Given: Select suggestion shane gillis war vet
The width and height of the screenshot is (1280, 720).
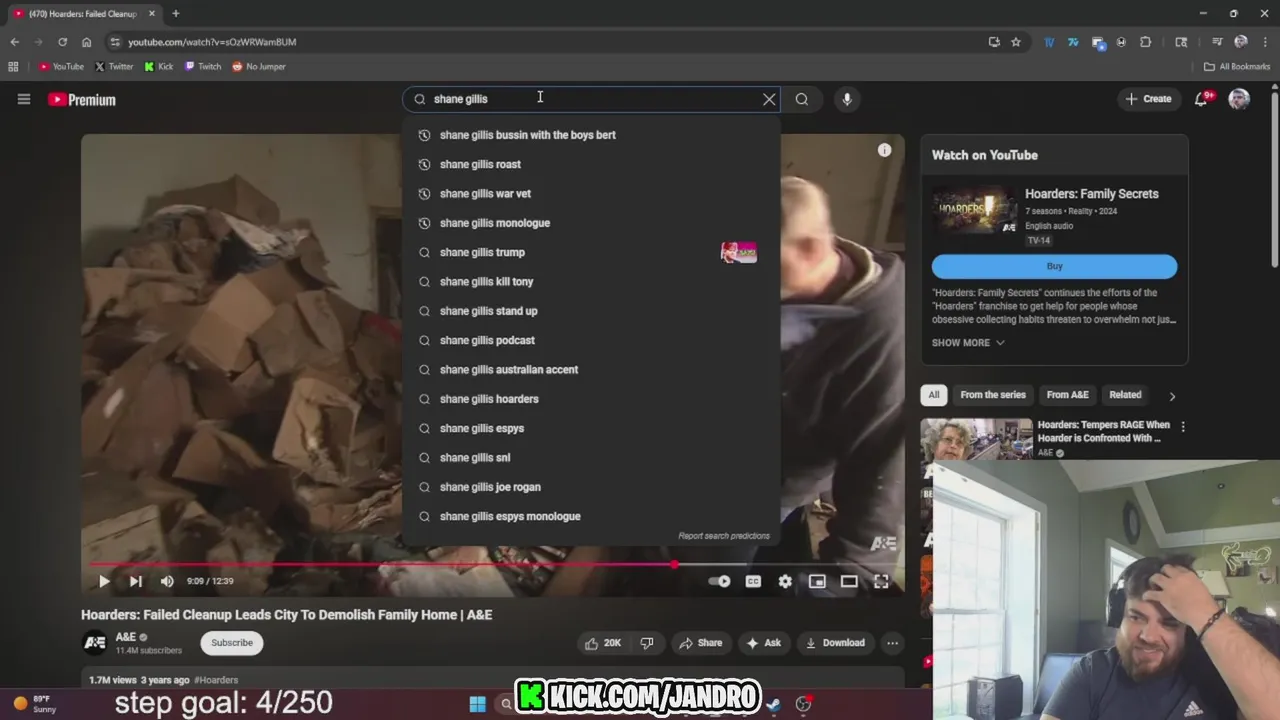Looking at the screenshot, I should point(591,194).
